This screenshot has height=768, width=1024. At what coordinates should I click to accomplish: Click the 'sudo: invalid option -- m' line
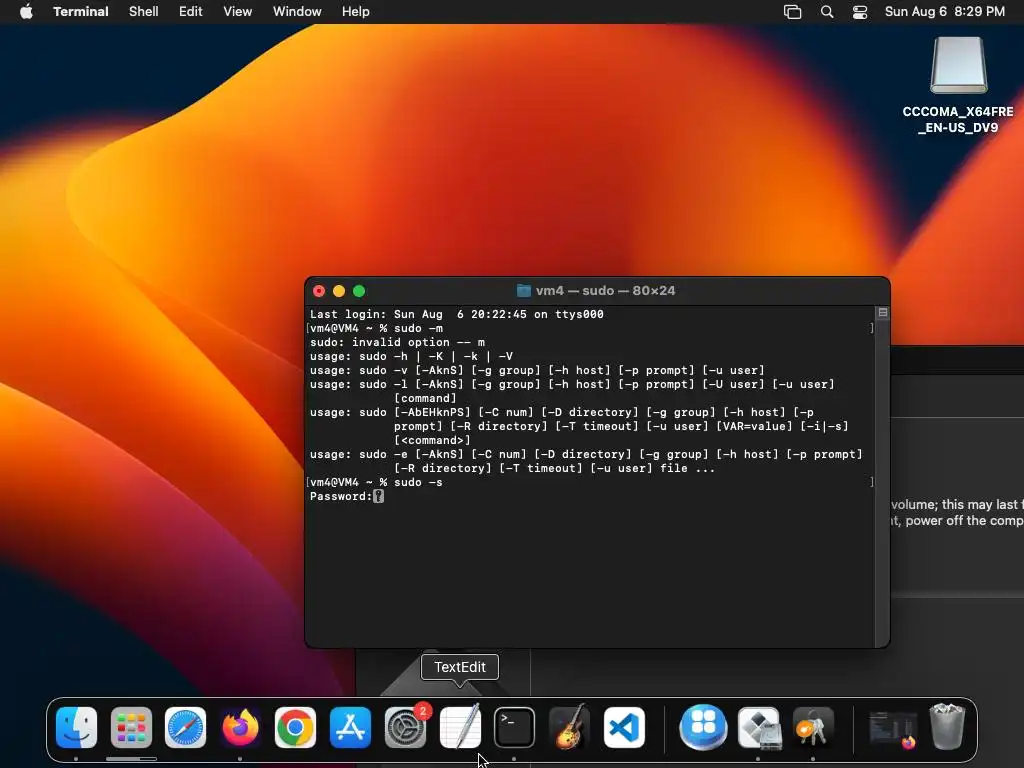pos(397,342)
